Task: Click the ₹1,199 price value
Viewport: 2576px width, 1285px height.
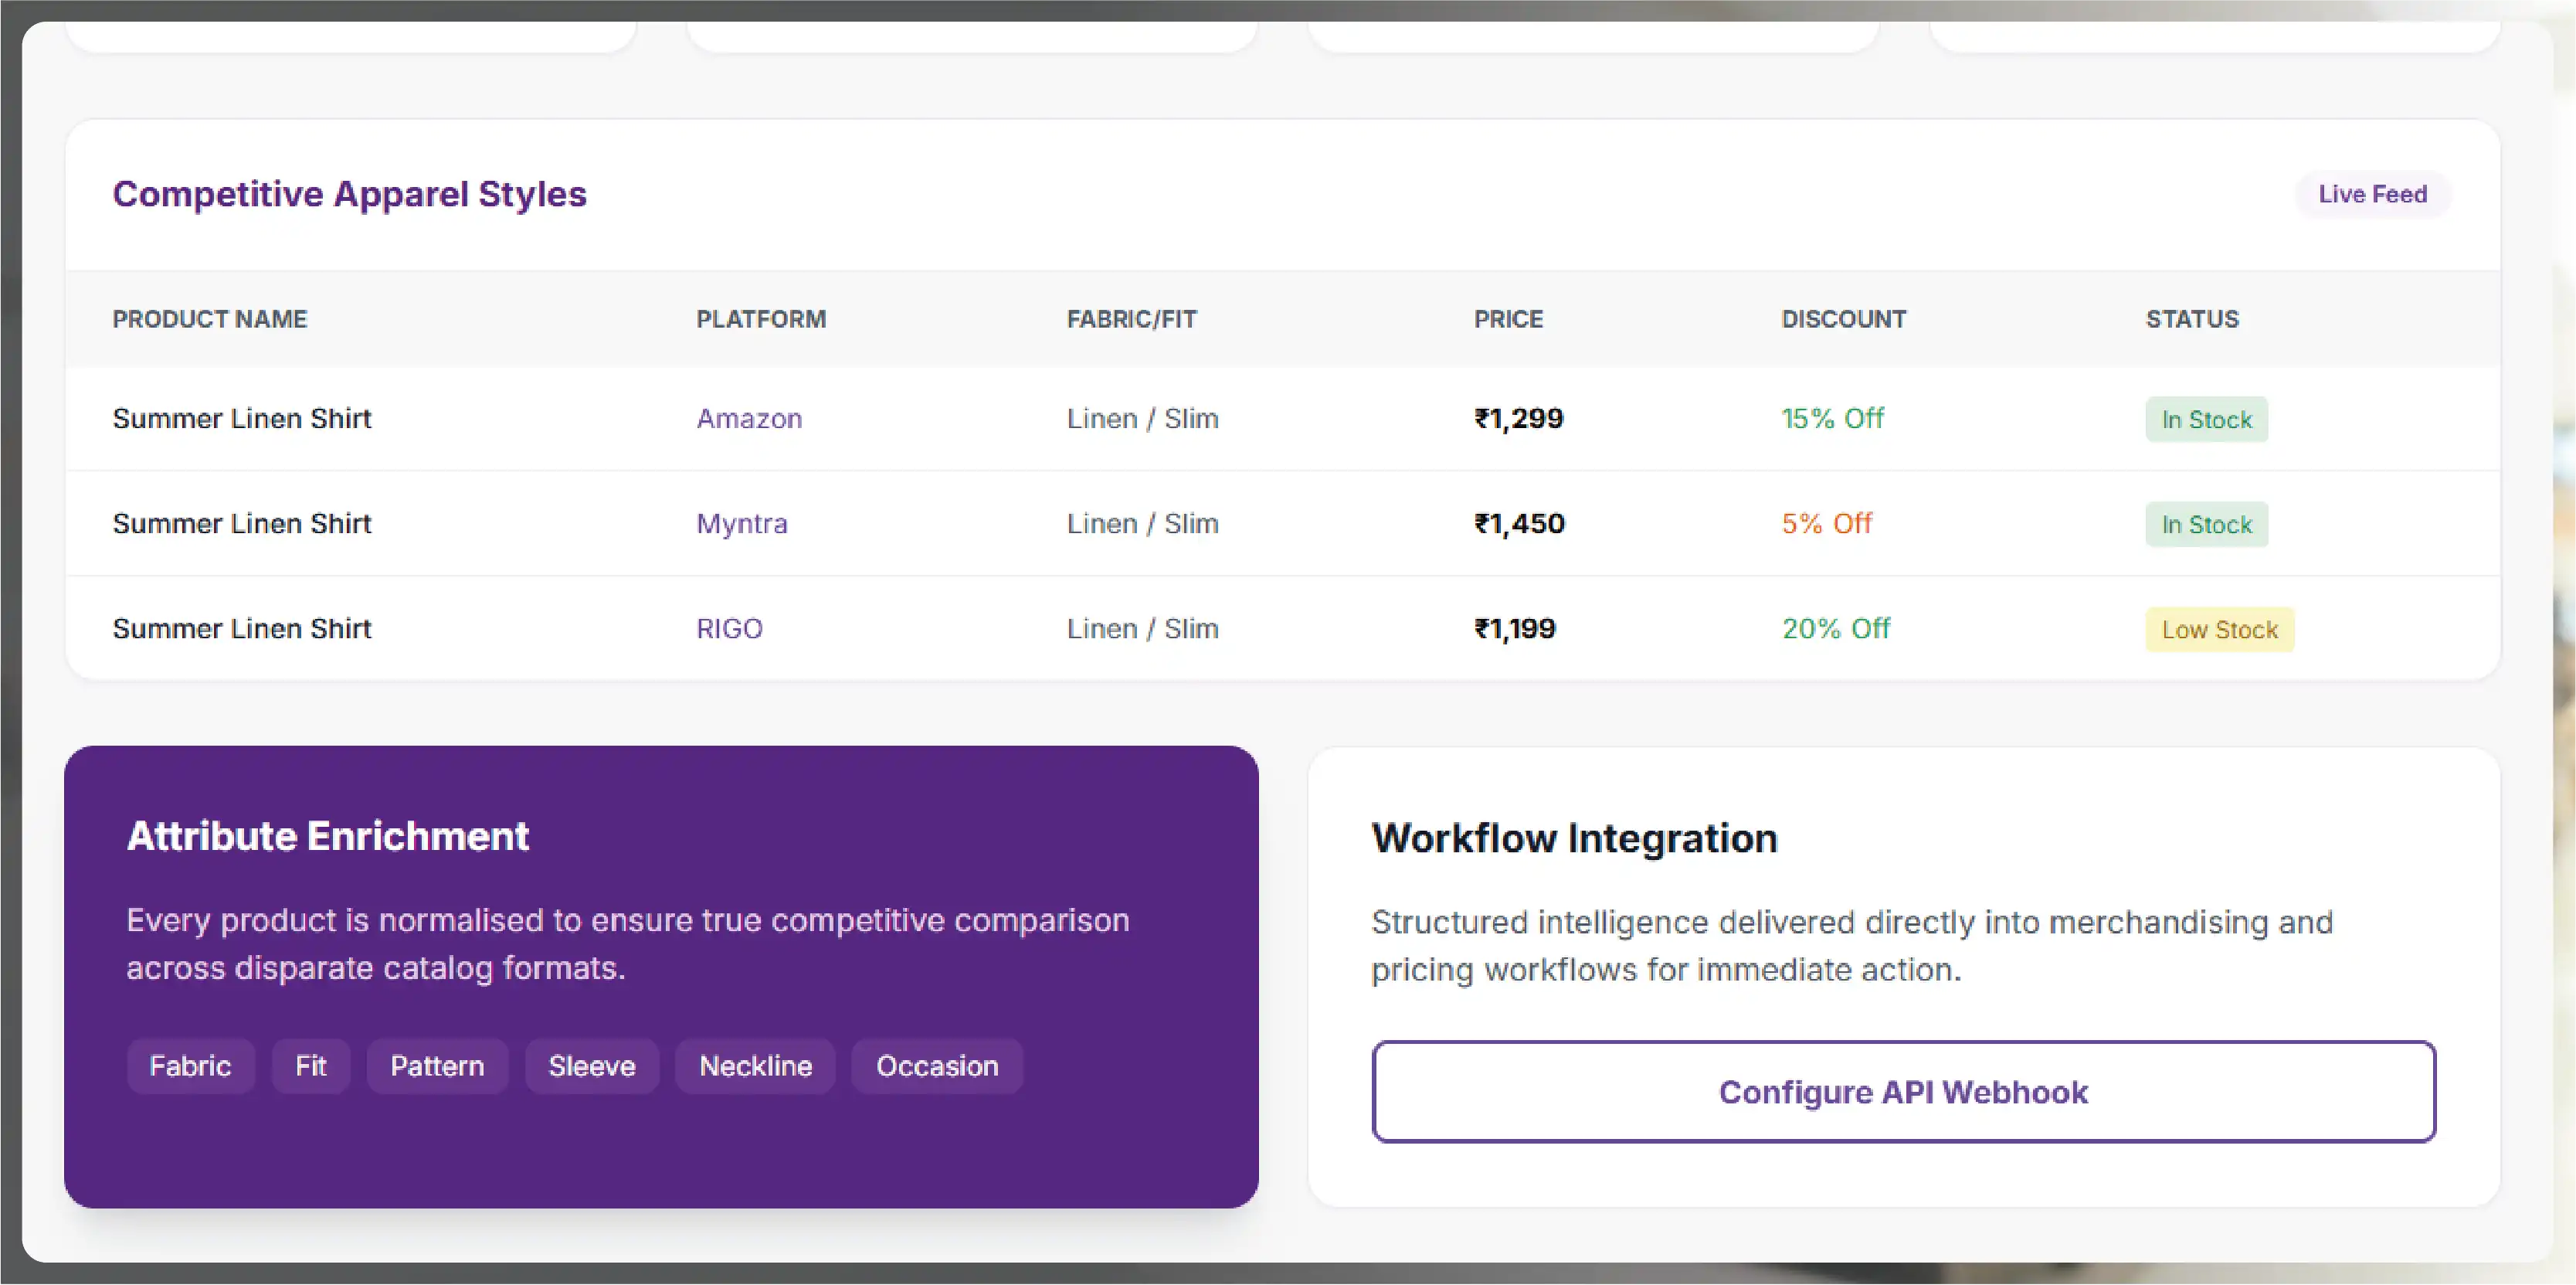Action: pyautogui.click(x=1515, y=628)
